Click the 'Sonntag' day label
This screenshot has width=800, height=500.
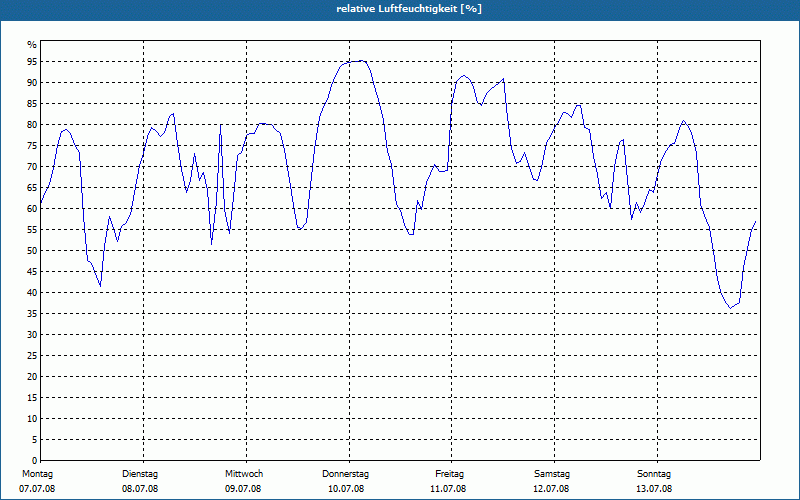point(654,474)
